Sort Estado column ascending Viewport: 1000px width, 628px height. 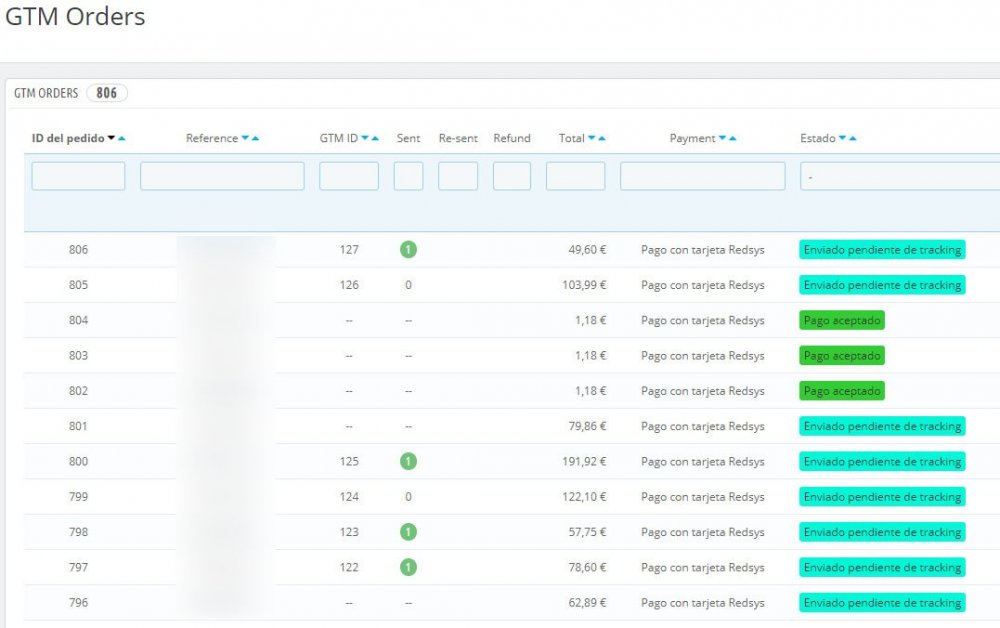(x=853, y=139)
